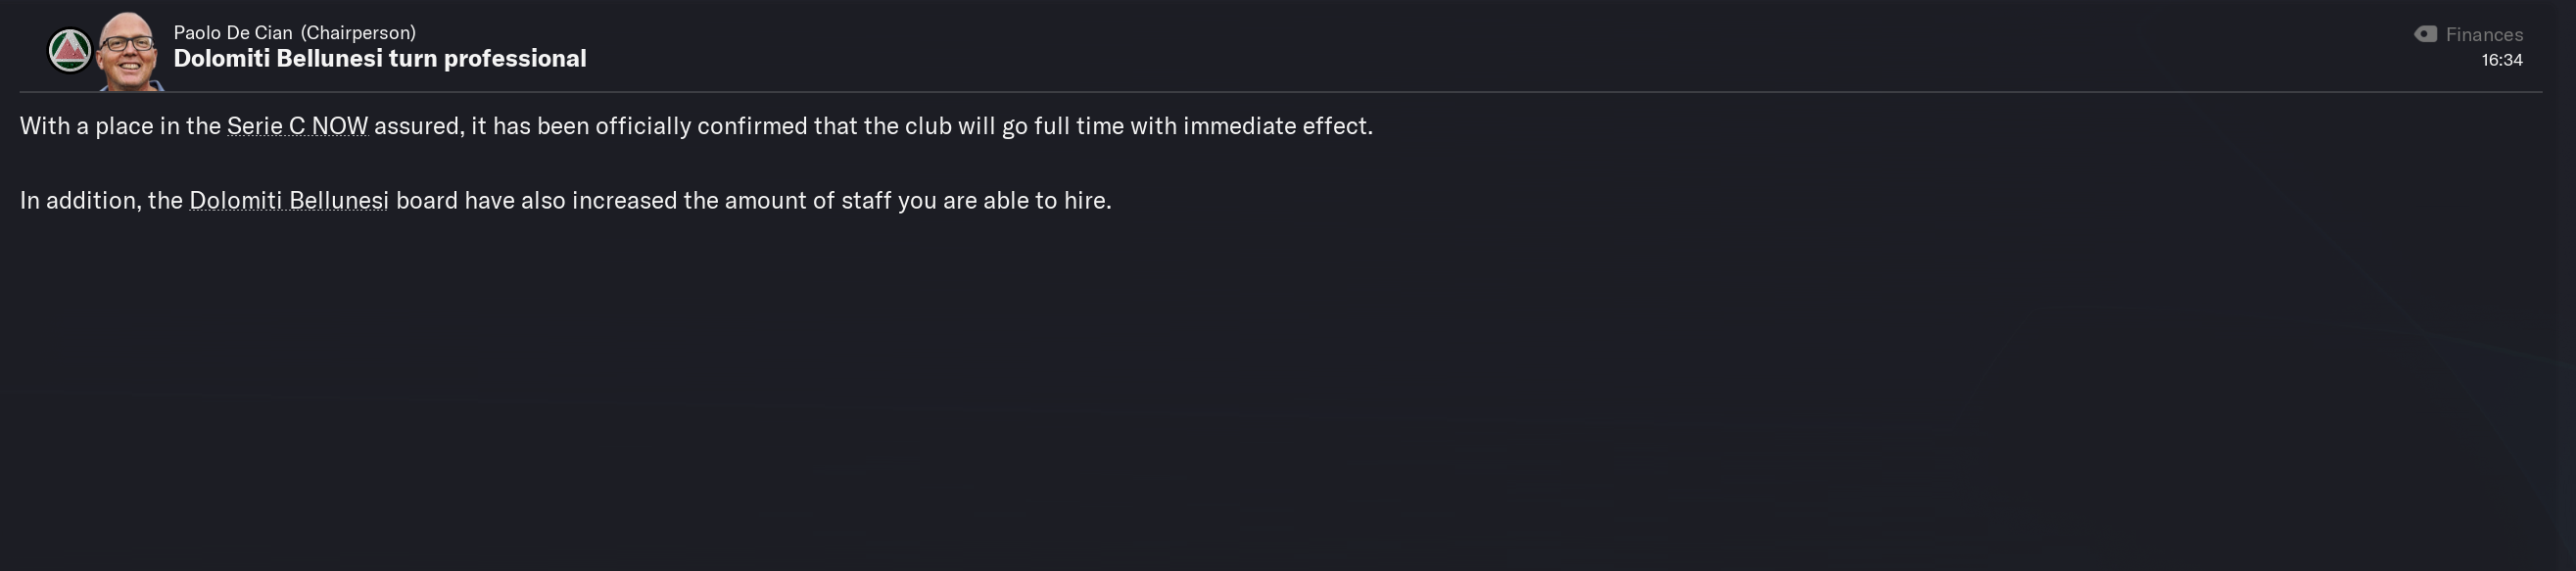
Task: Click 'In addition, the' at the second paragraph start
Action: 101,200
